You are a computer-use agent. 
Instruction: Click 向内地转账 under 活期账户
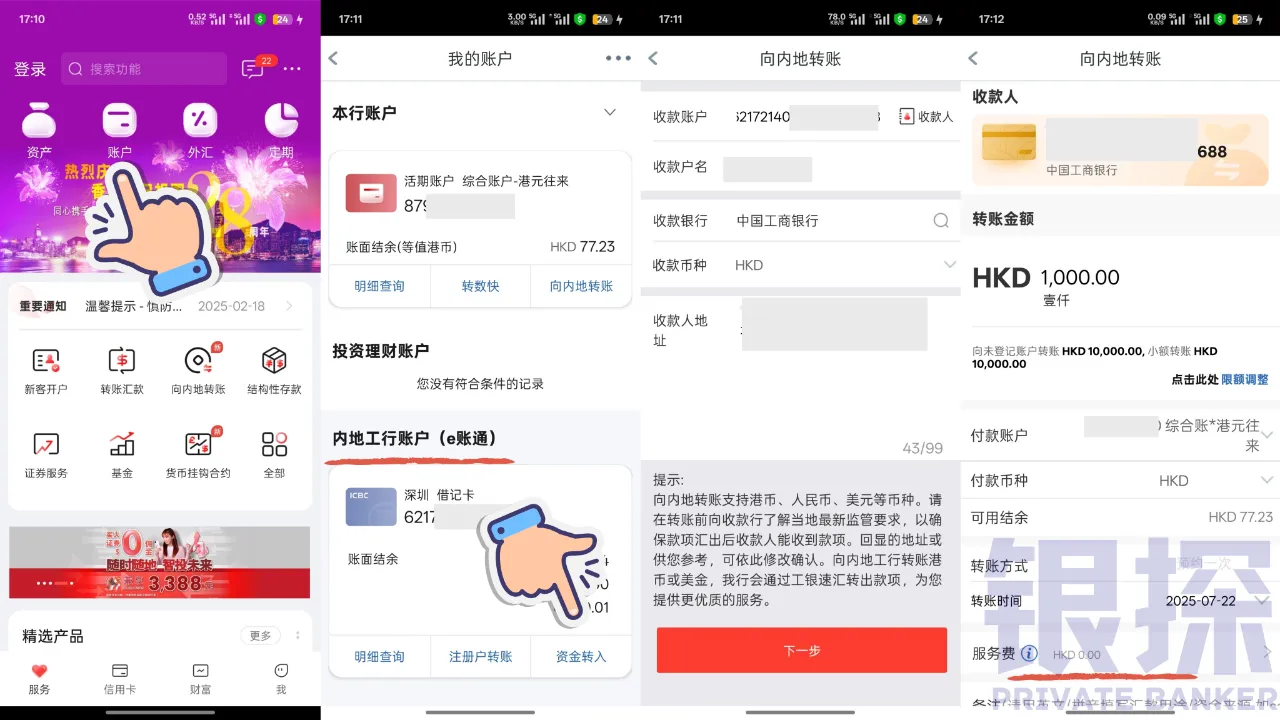pyautogui.click(x=581, y=286)
